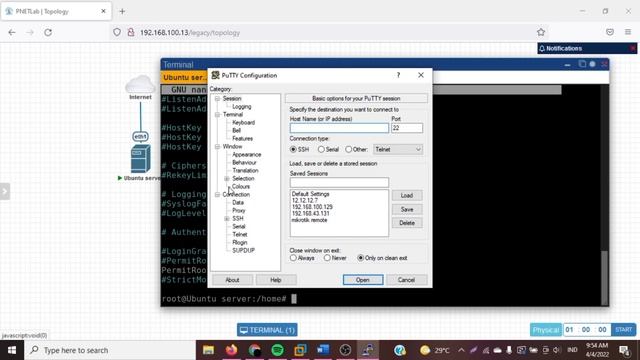Viewport: 640px width, 360px height.
Task: Open the Pocket save icon
Action: (610, 32)
